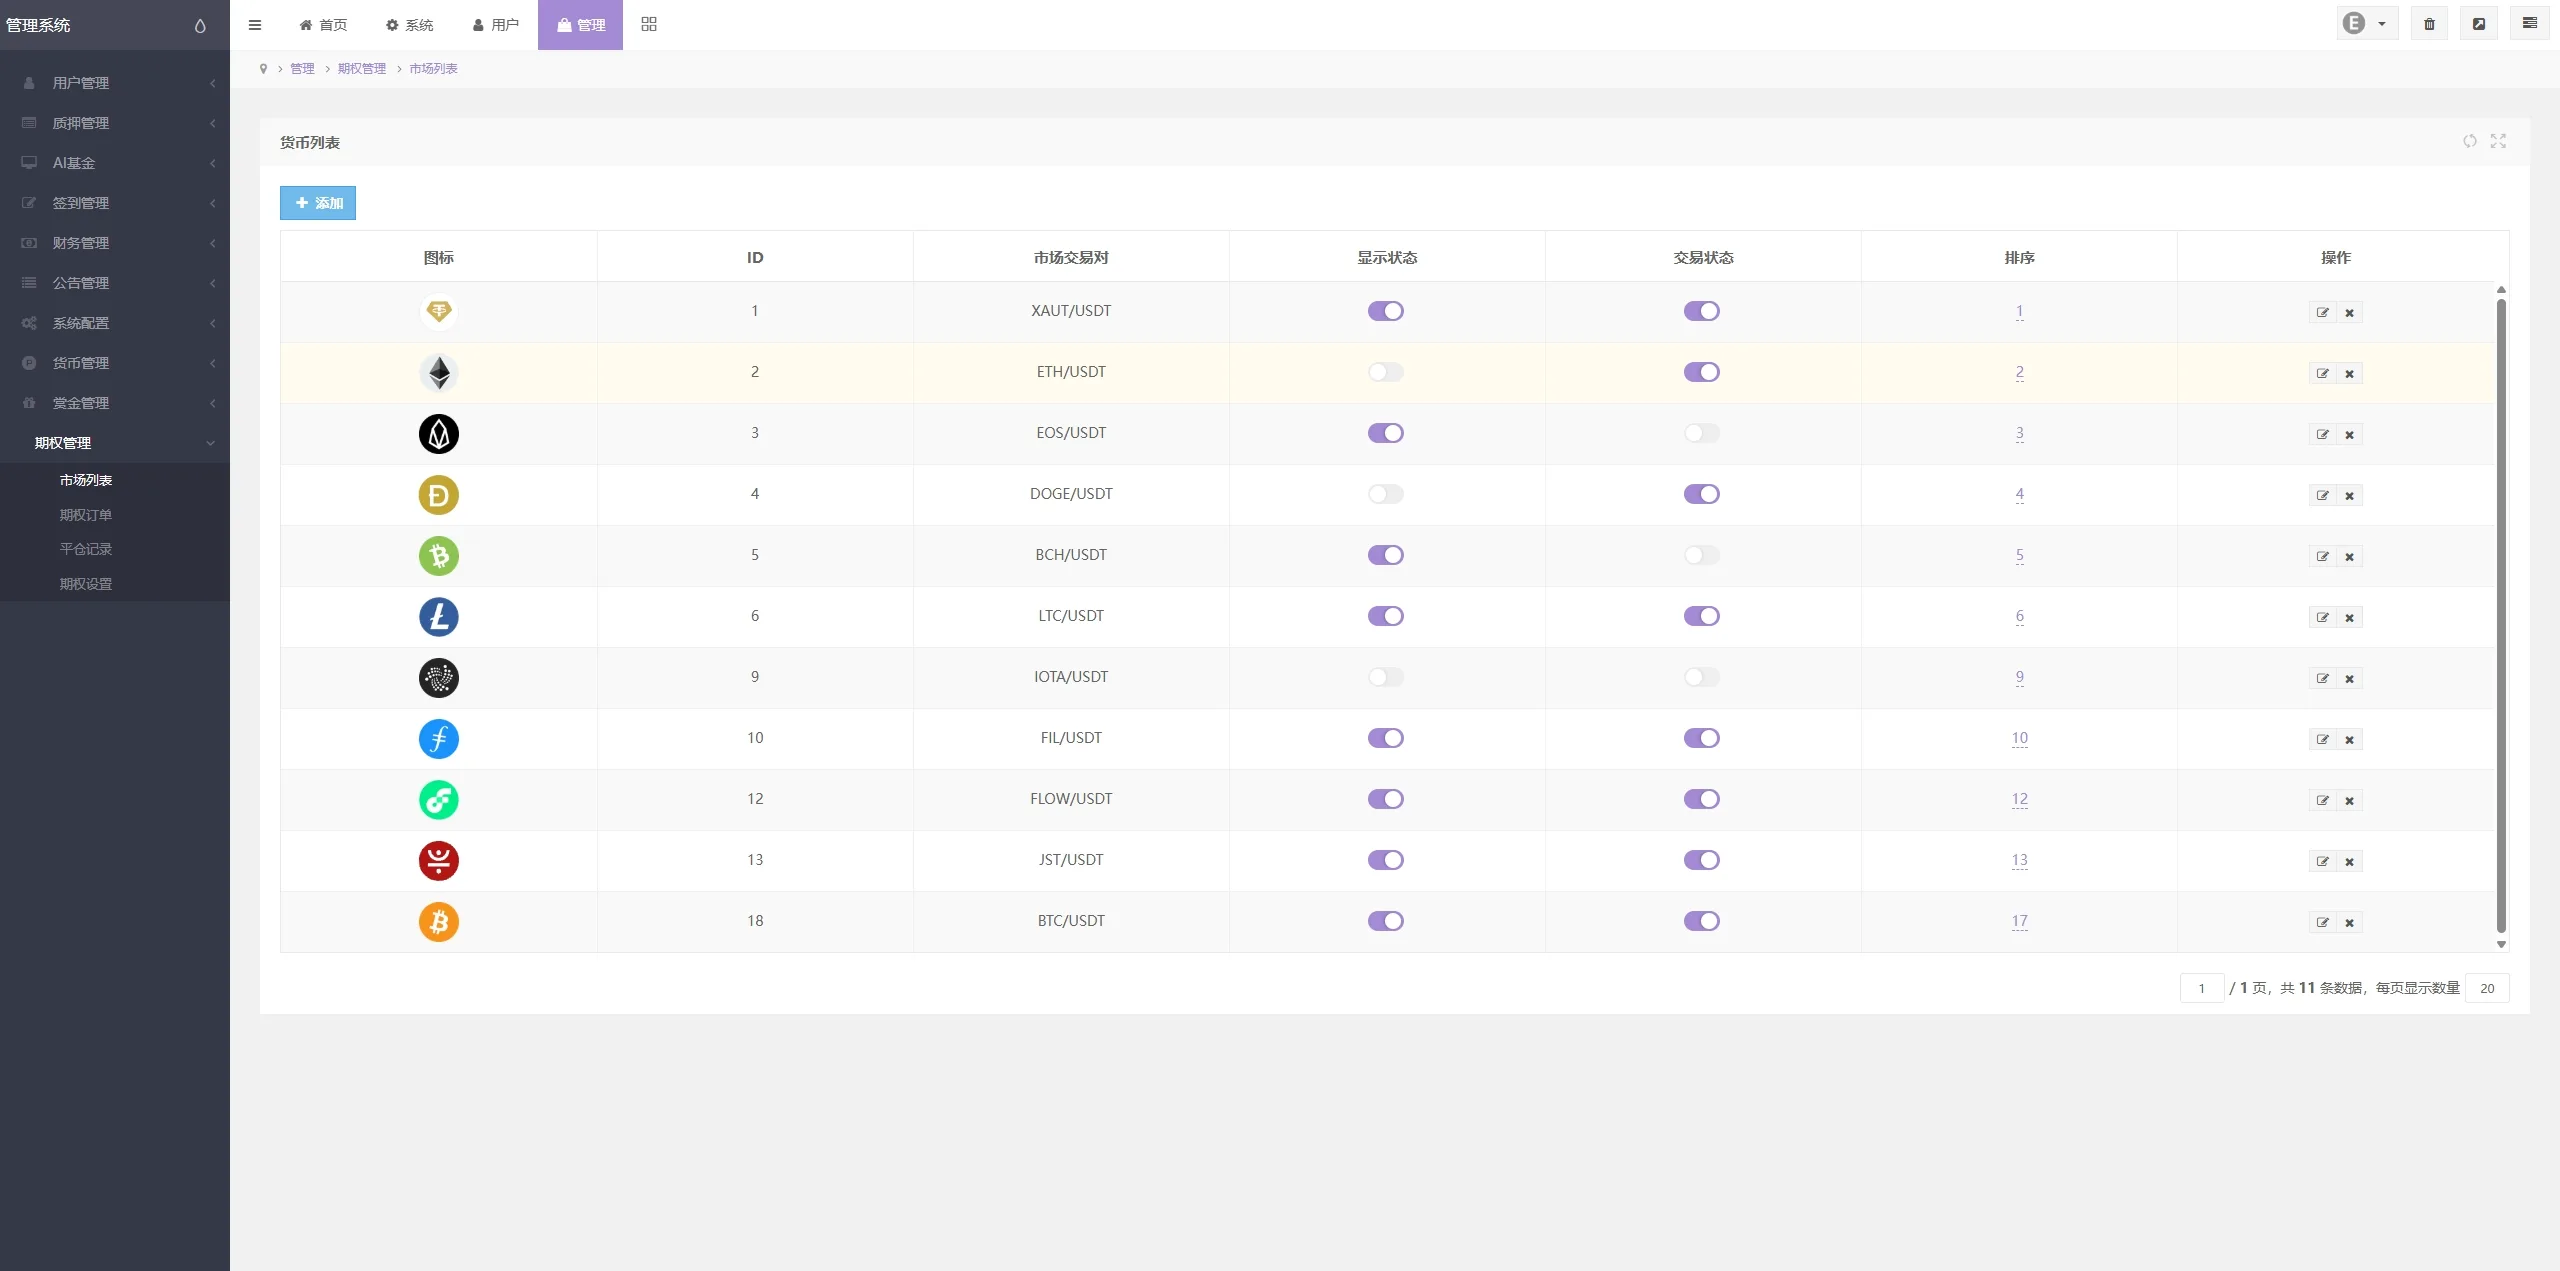Viewport: 2560px width, 1271px height.
Task: Open 期权订单 submenu item
Action: click(86, 515)
